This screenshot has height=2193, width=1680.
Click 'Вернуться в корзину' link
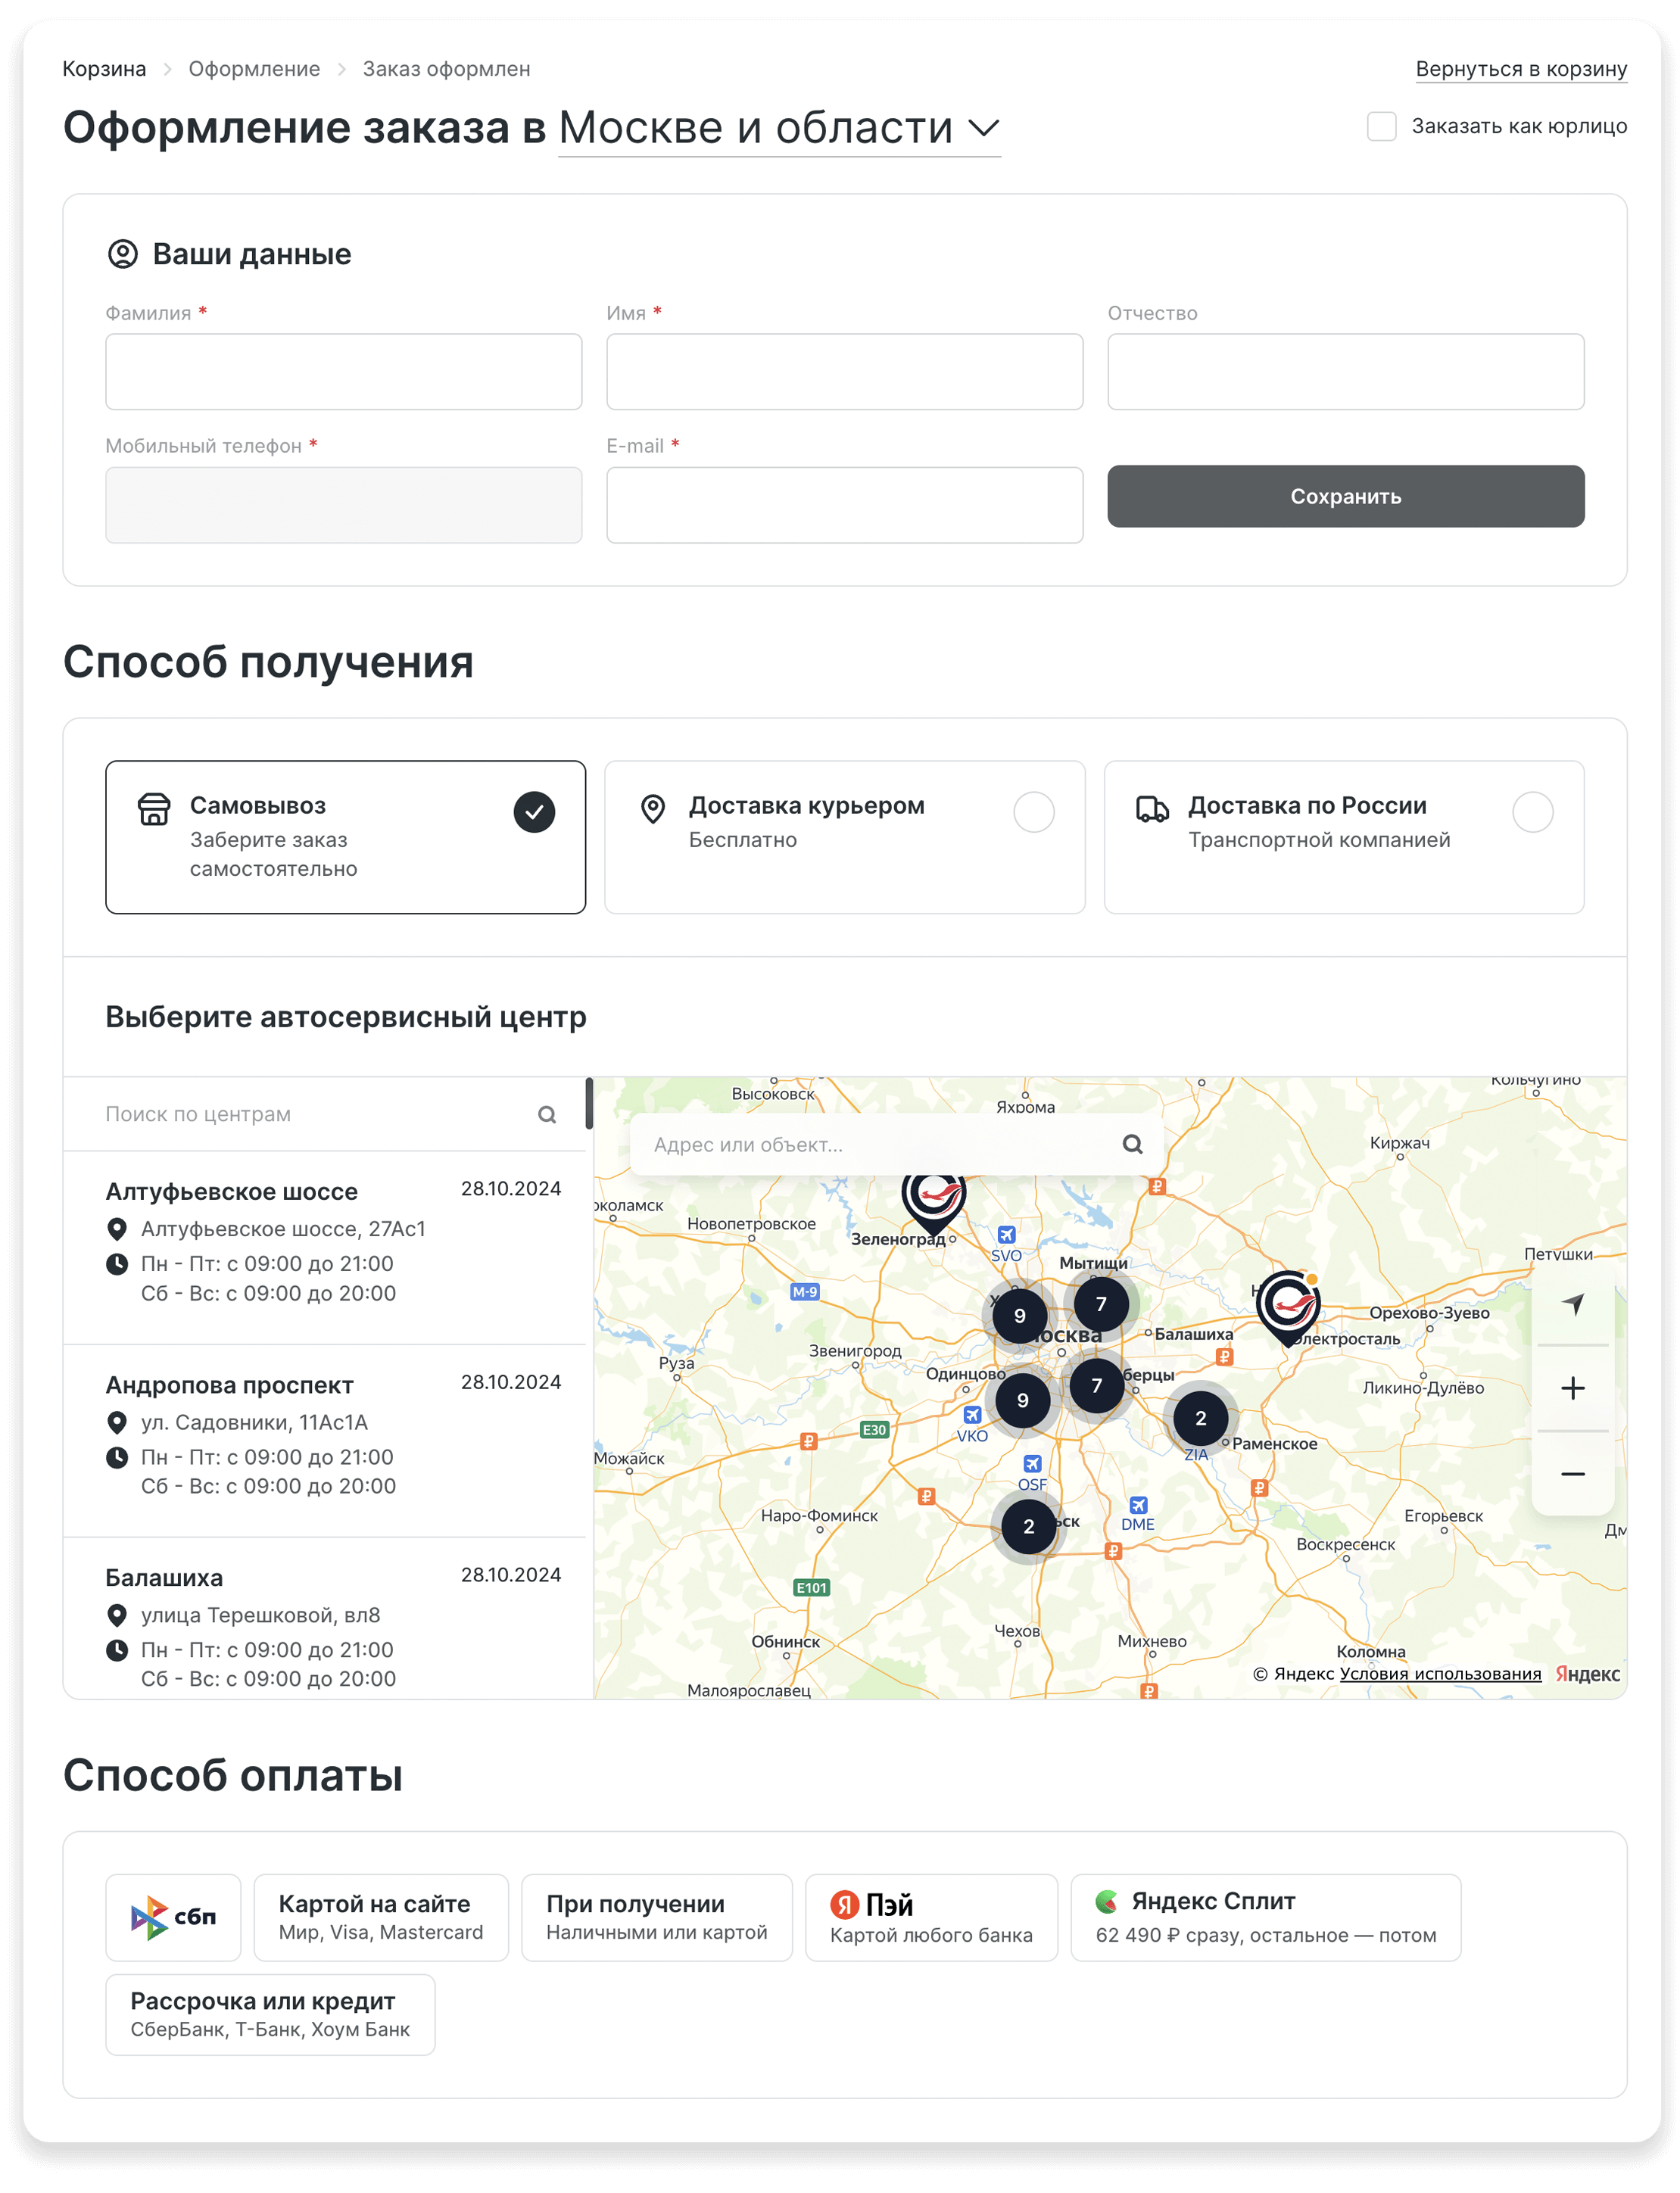[1520, 69]
